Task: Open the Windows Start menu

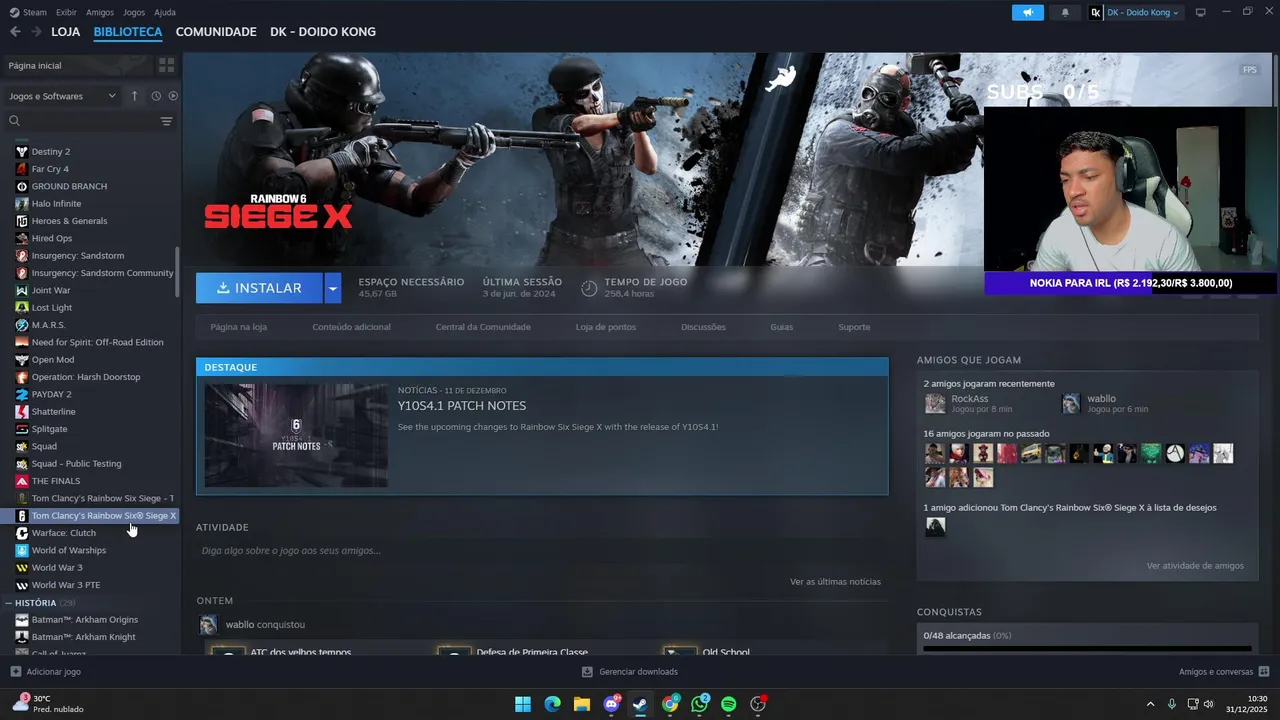Action: [523, 704]
